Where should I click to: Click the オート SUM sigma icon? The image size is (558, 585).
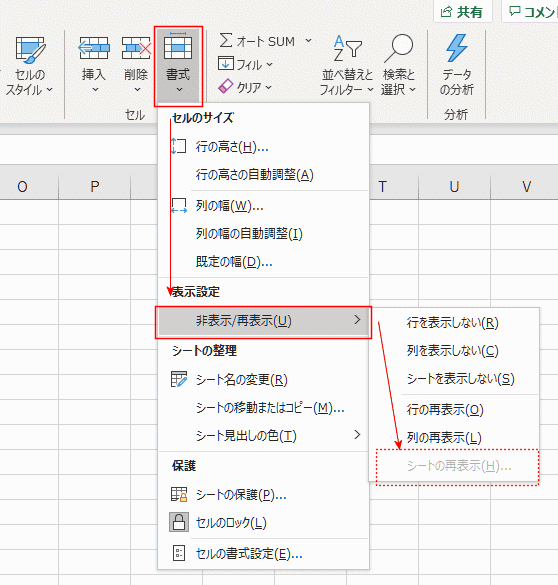click(x=226, y=40)
